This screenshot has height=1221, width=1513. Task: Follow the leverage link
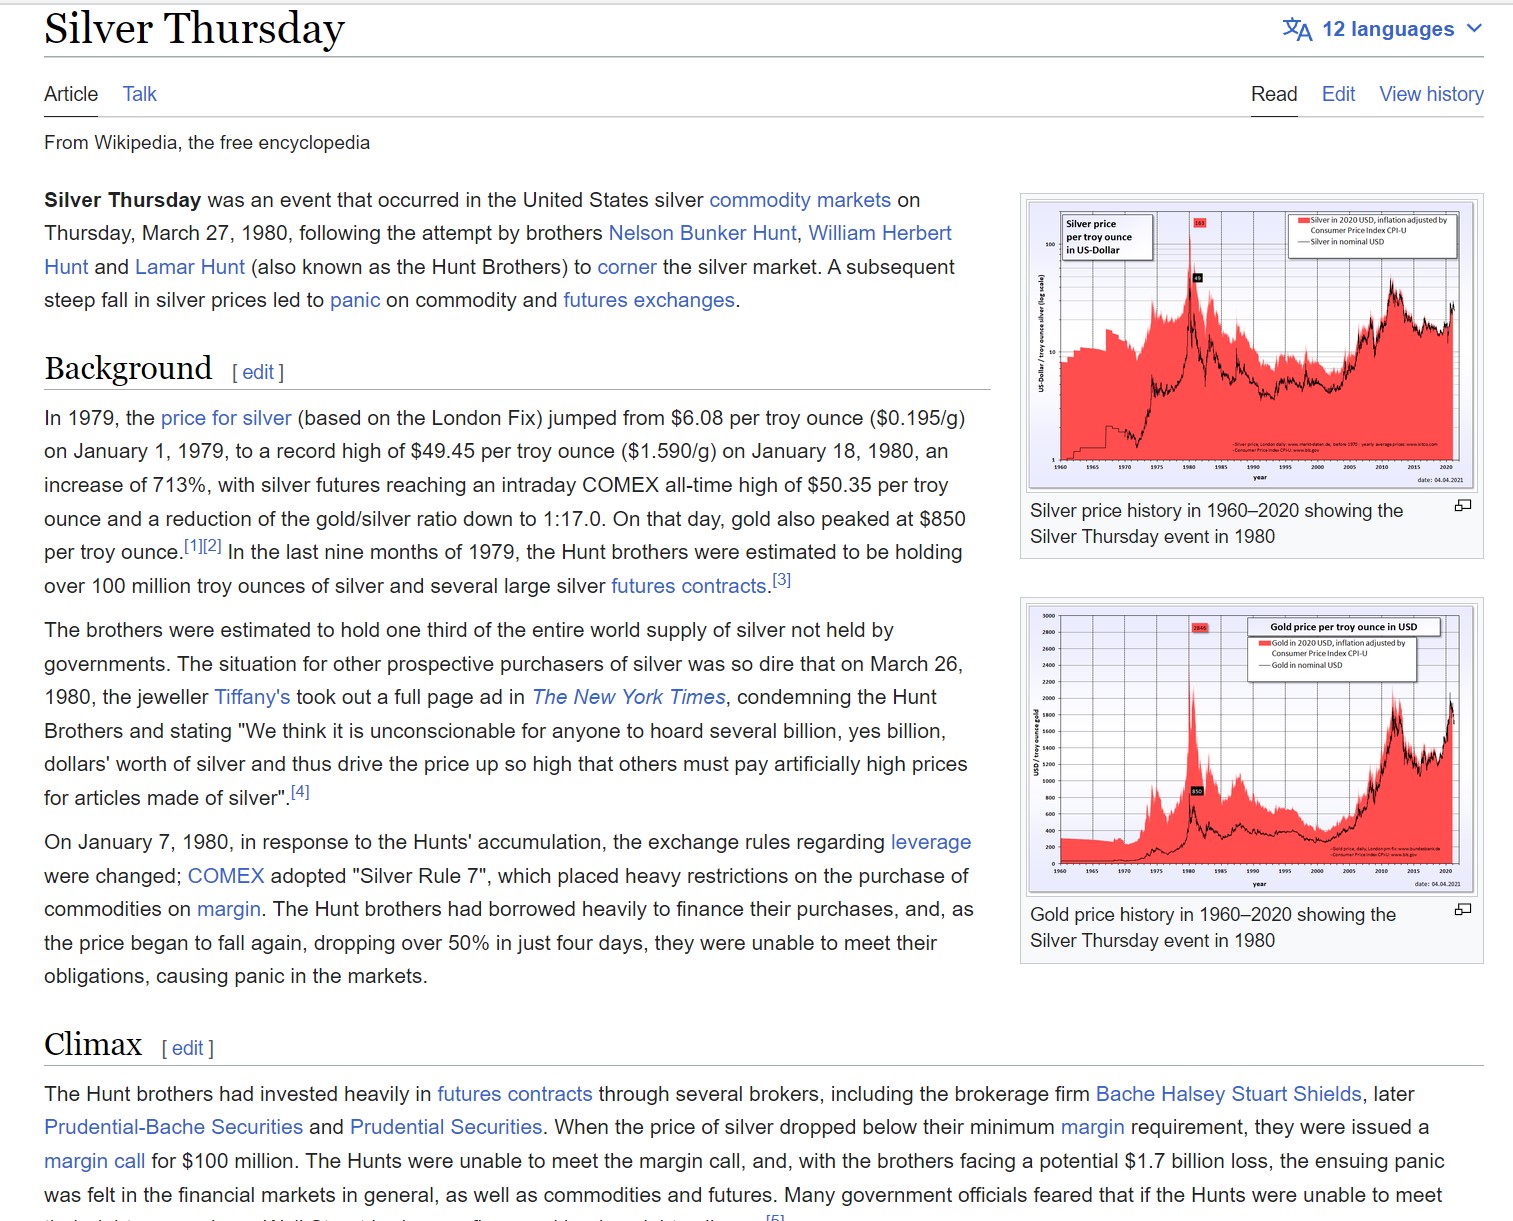pyautogui.click(x=931, y=842)
